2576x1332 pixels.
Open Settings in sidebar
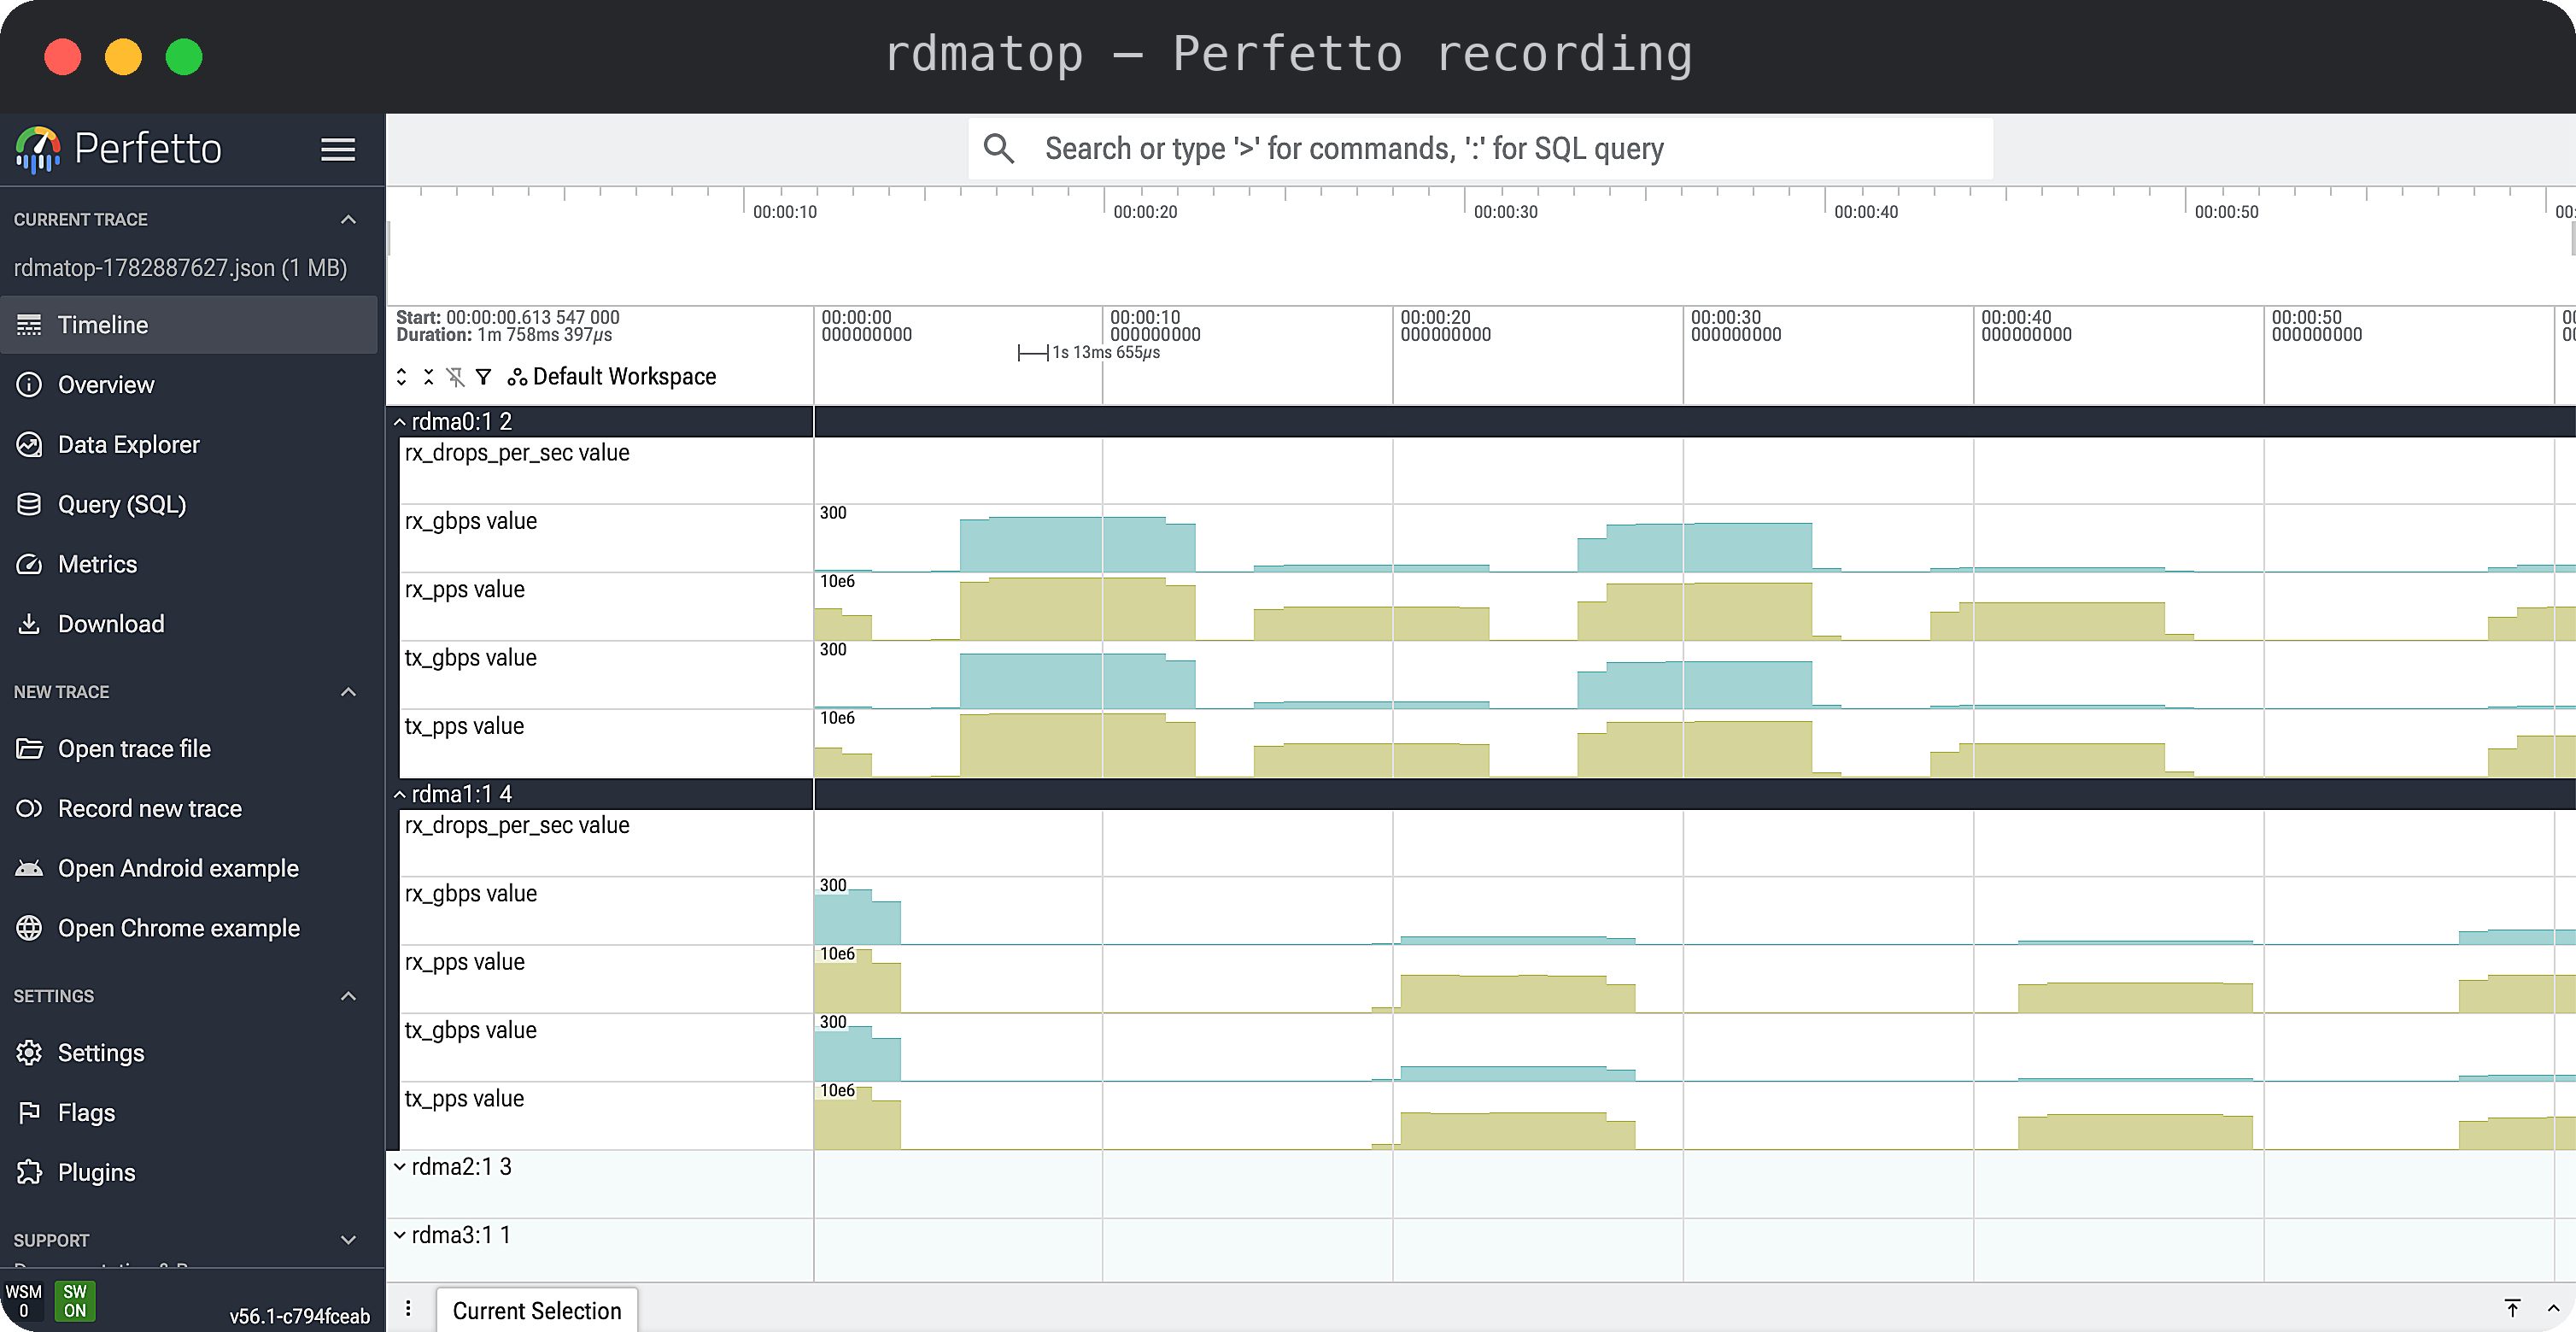pyautogui.click(x=189, y=1053)
